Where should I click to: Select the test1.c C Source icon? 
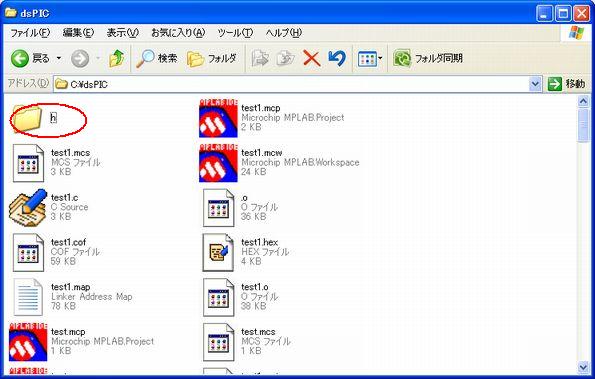pos(28,208)
